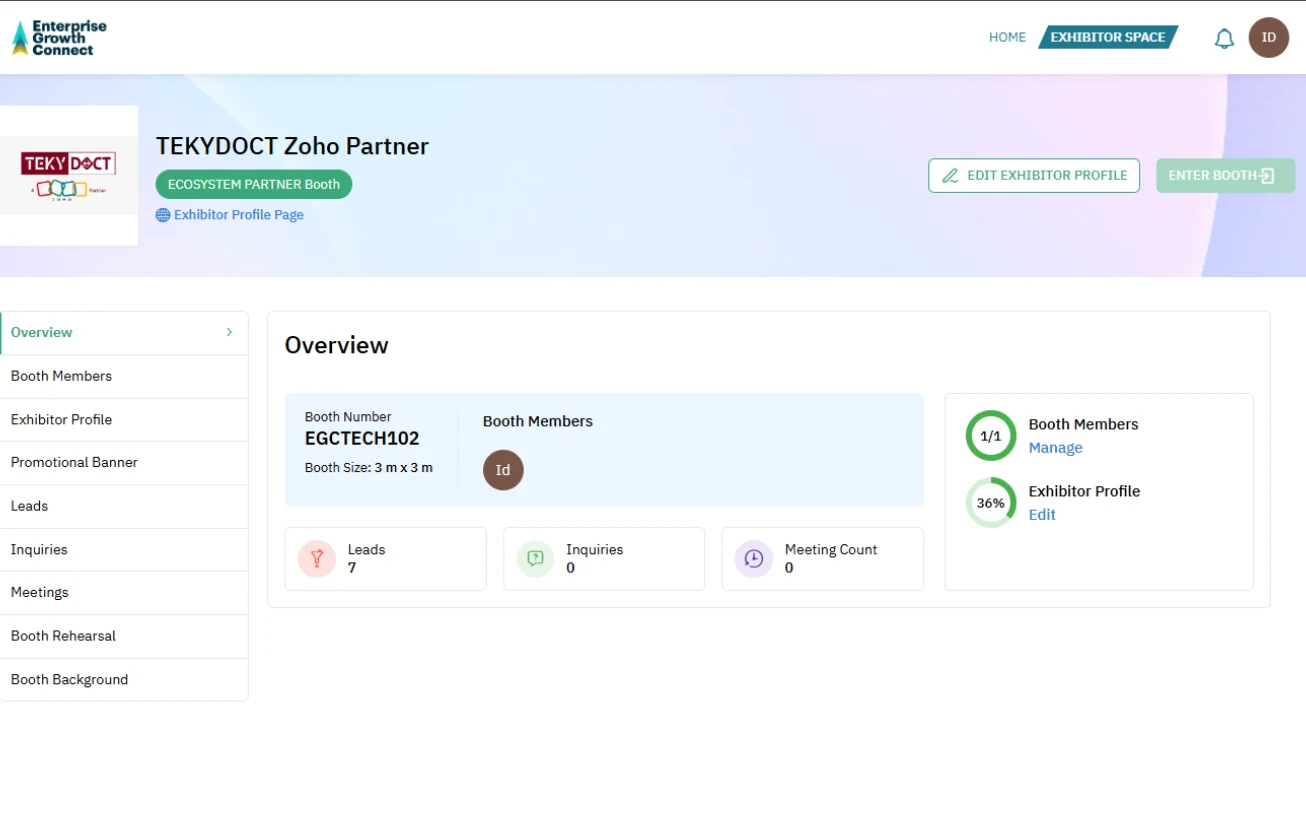Click the 36% profile completion ring
1306x825 pixels.
pyautogui.click(x=990, y=503)
